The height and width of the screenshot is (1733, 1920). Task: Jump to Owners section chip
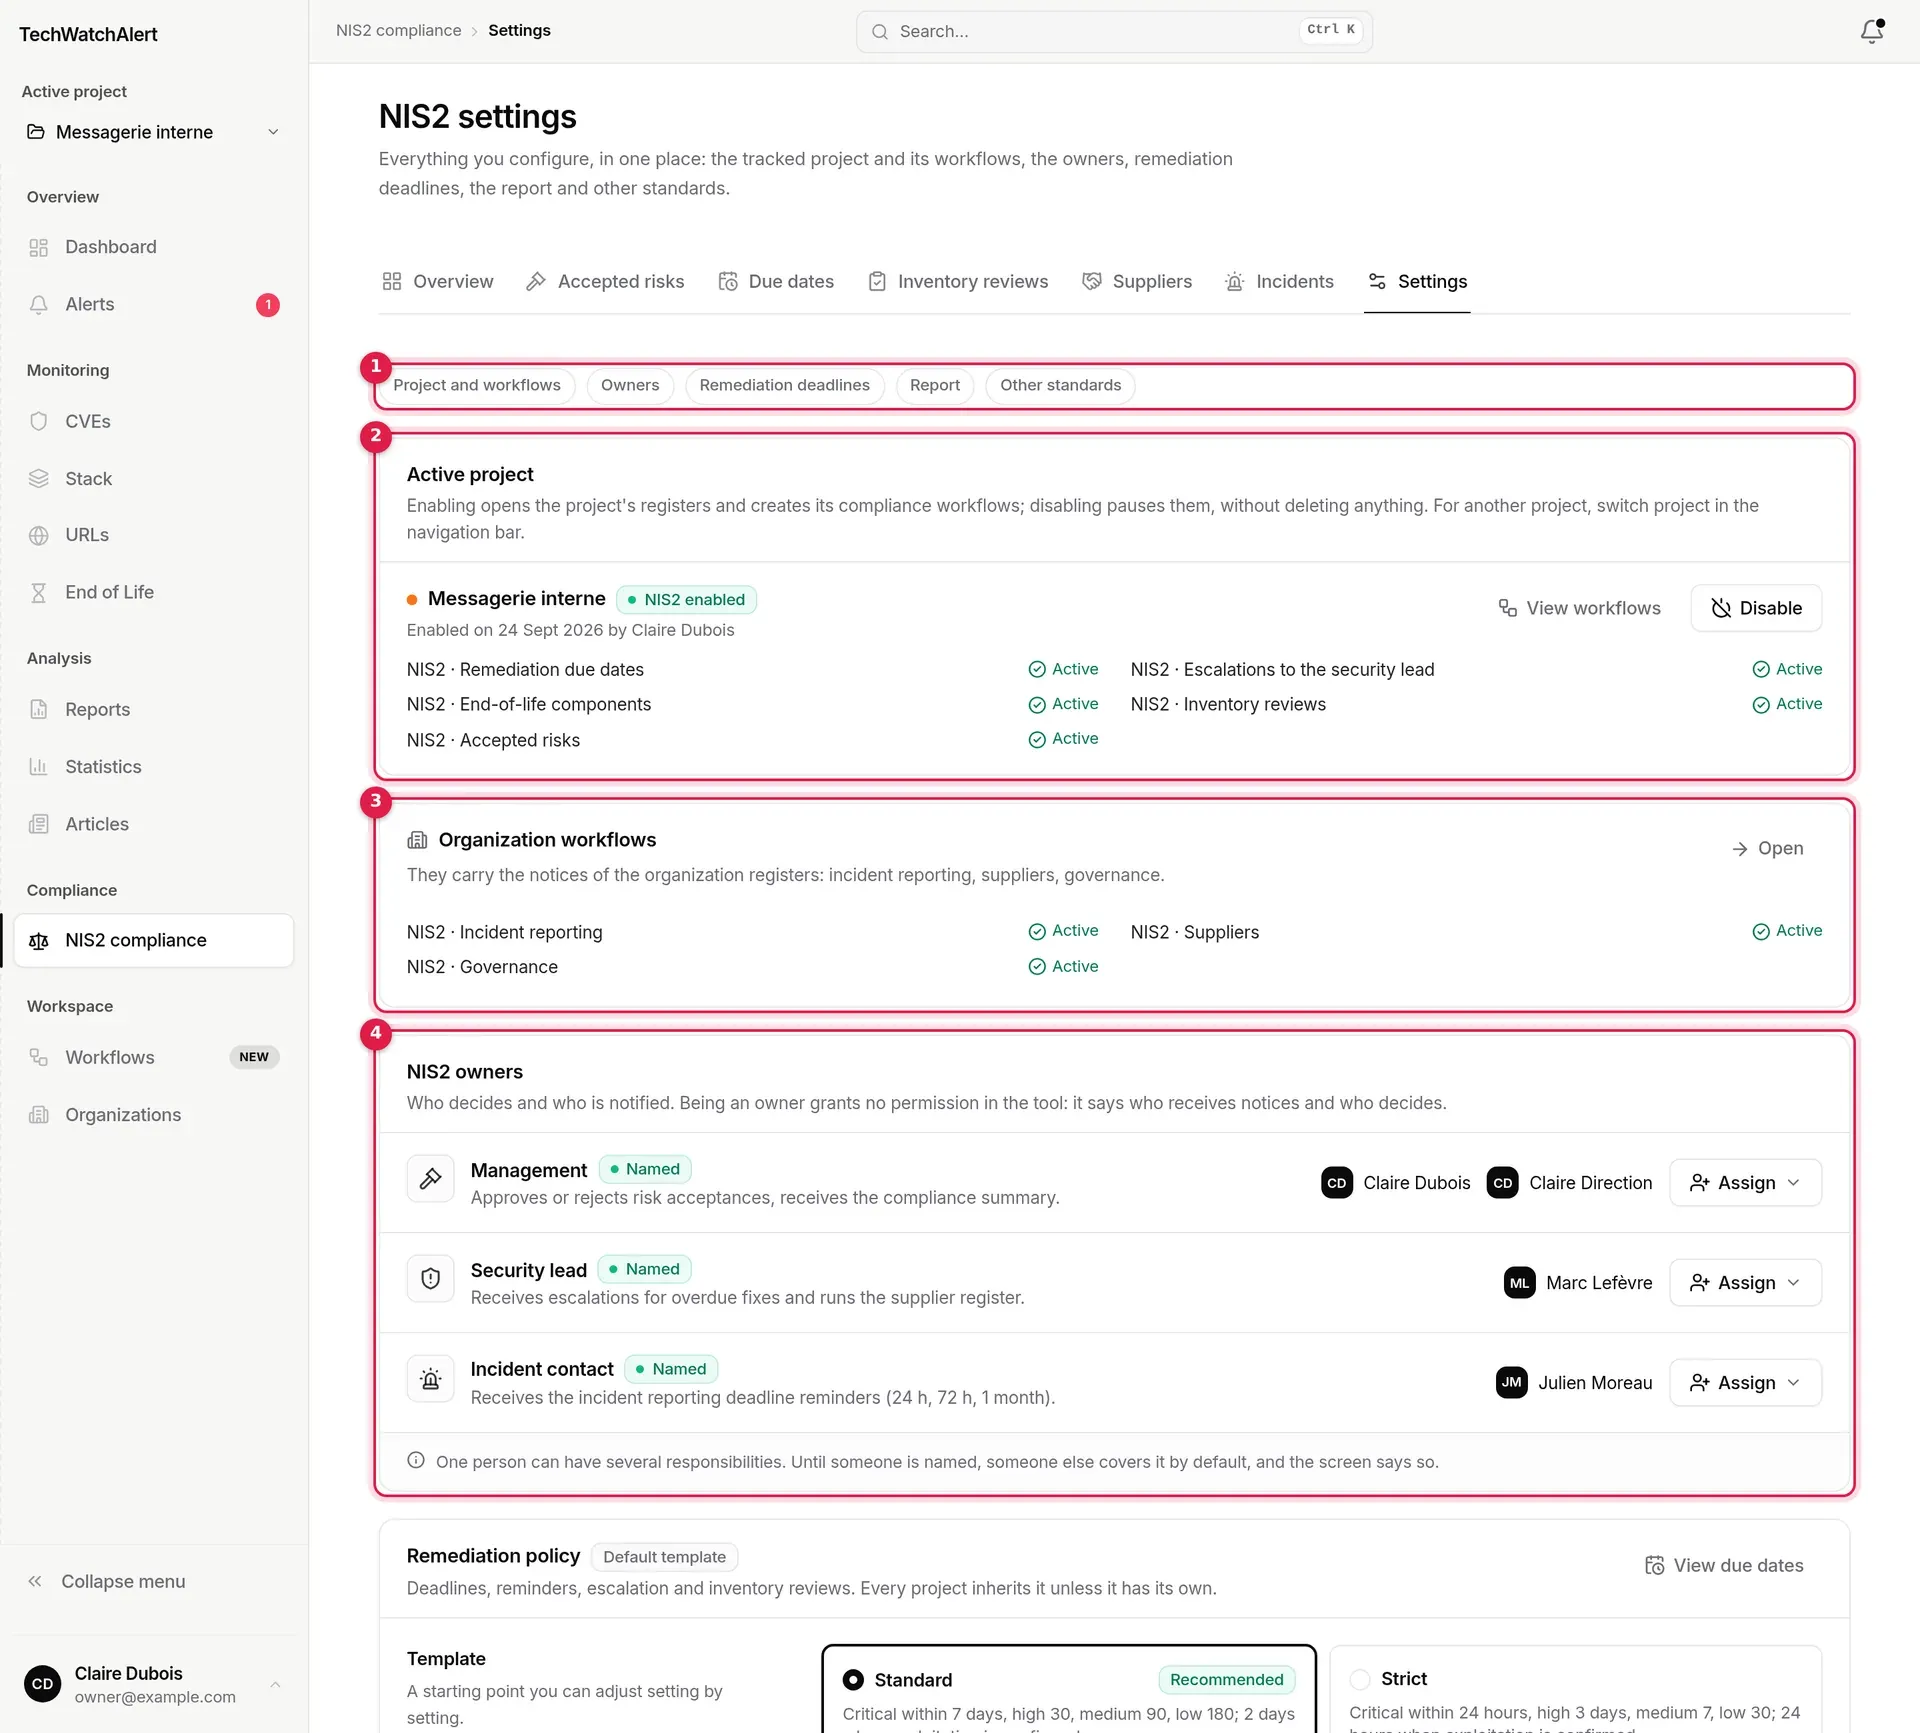tap(630, 385)
